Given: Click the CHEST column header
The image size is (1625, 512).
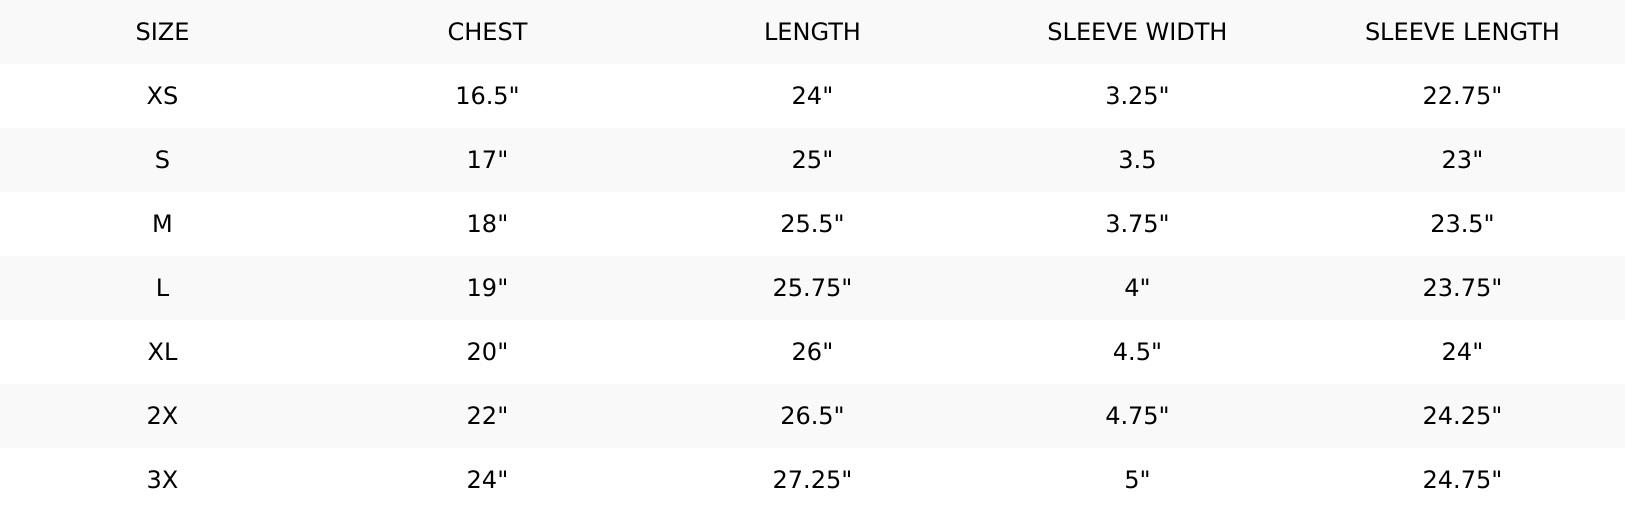Looking at the screenshot, I should click(487, 32).
